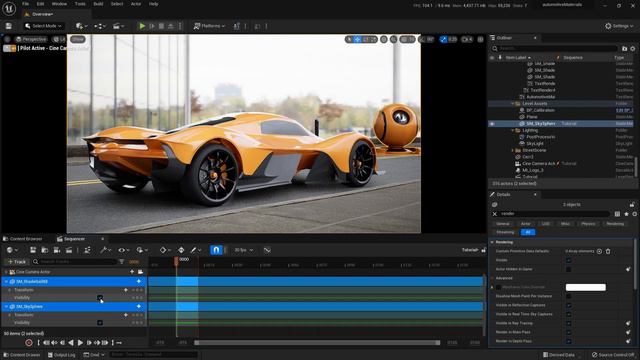Click the Sequencer horizontal range scrollbar
This screenshot has width=640, height=360.
[x=318, y=343]
